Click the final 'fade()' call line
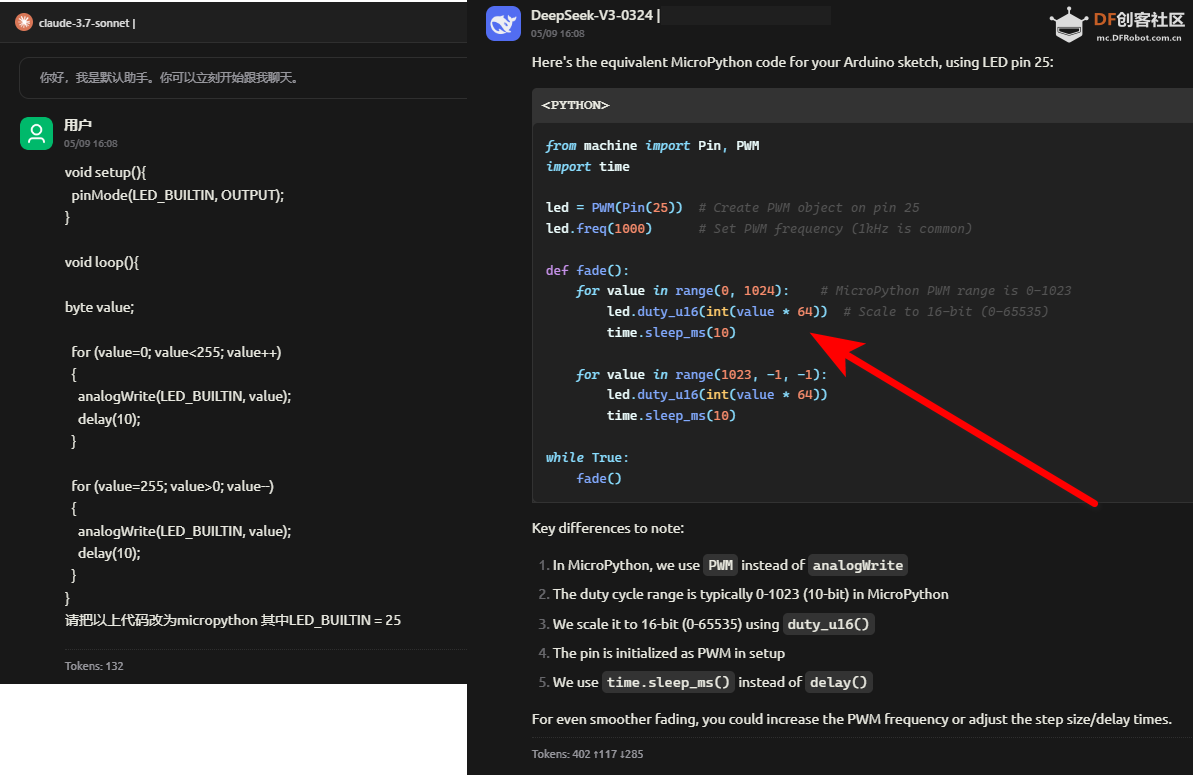The height and width of the screenshot is (783, 1202). pyautogui.click(x=599, y=478)
